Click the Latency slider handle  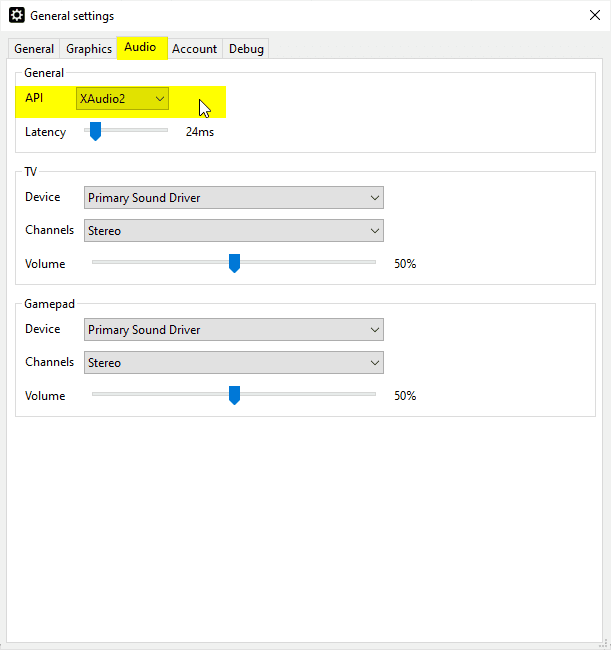pos(95,131)
